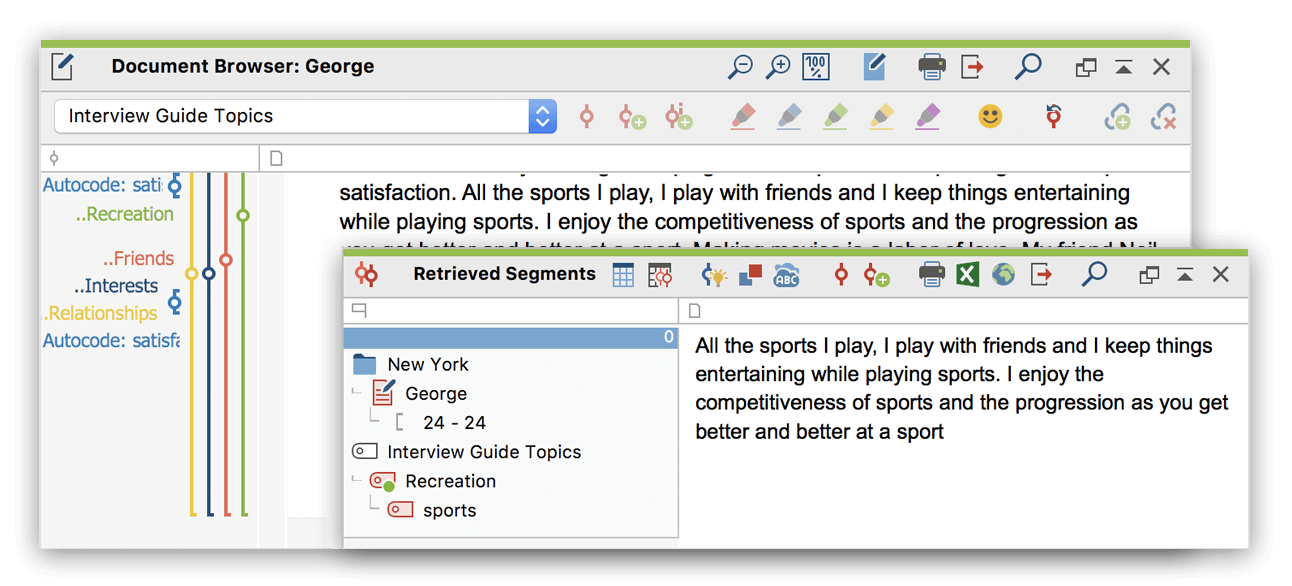The height and width of the screenshot is (586, 1292).
Task: Open the red and blue squares tool
Action: pyautogui.click(x=750, y=275)
